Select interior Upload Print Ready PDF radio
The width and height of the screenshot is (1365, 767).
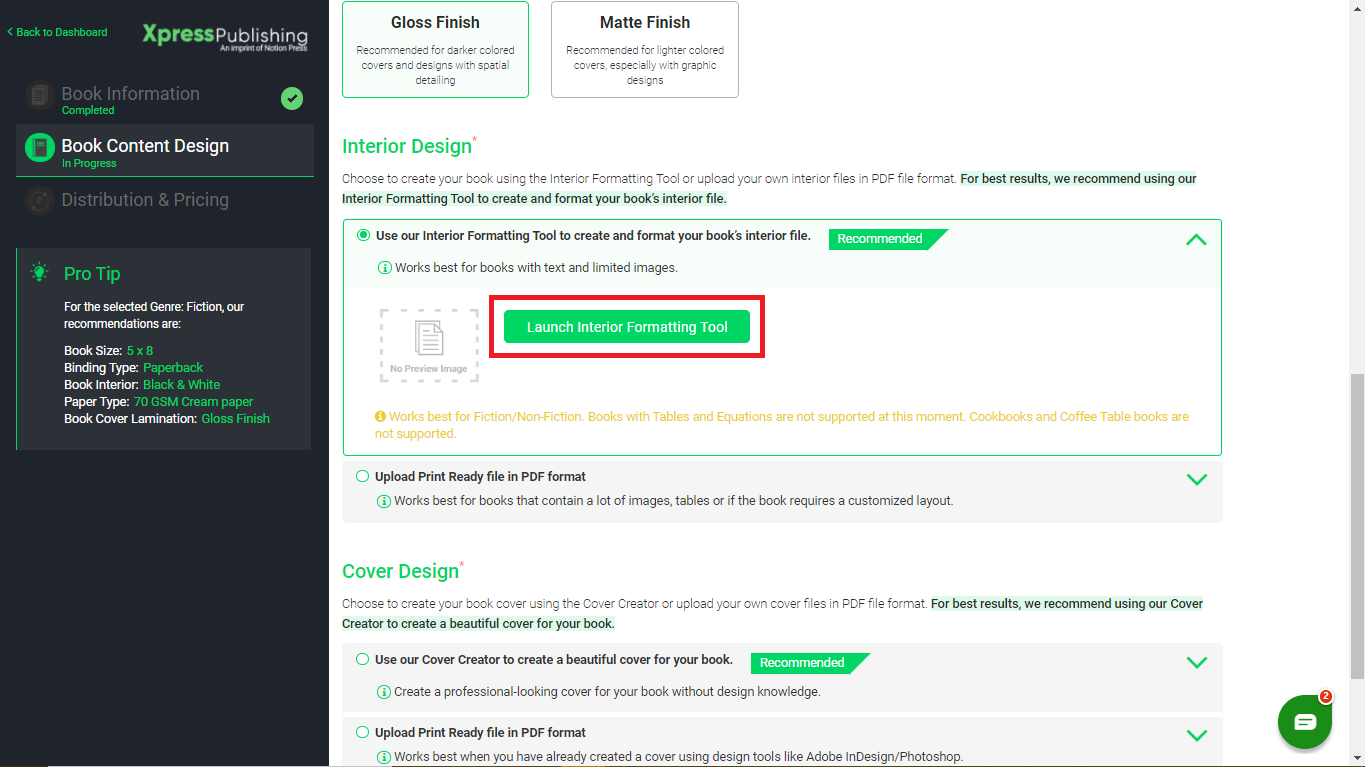(362, 477)
